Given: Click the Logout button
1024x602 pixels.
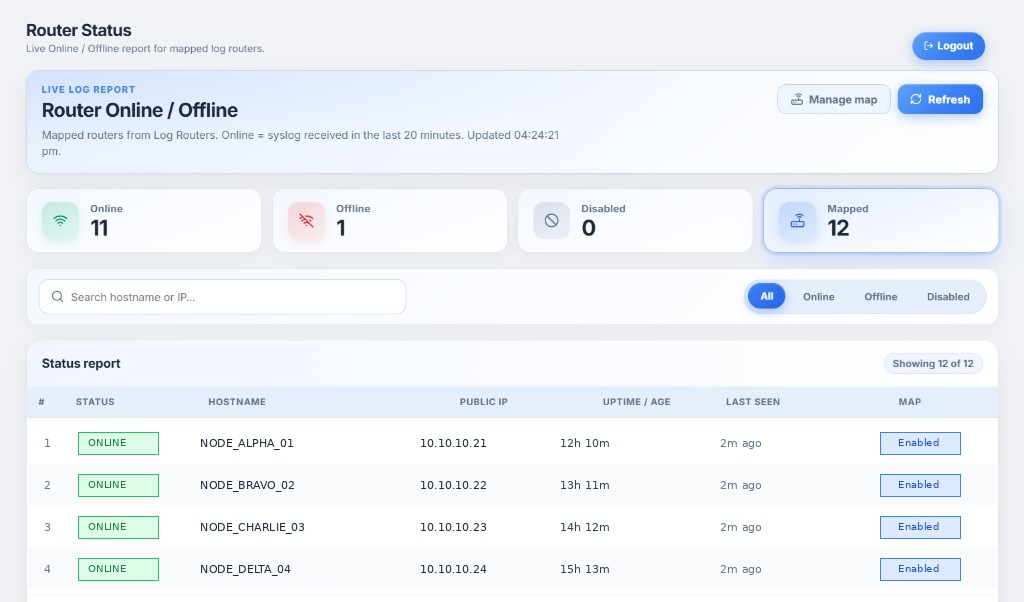Looking at the screenshot, I should coord(948,46).
